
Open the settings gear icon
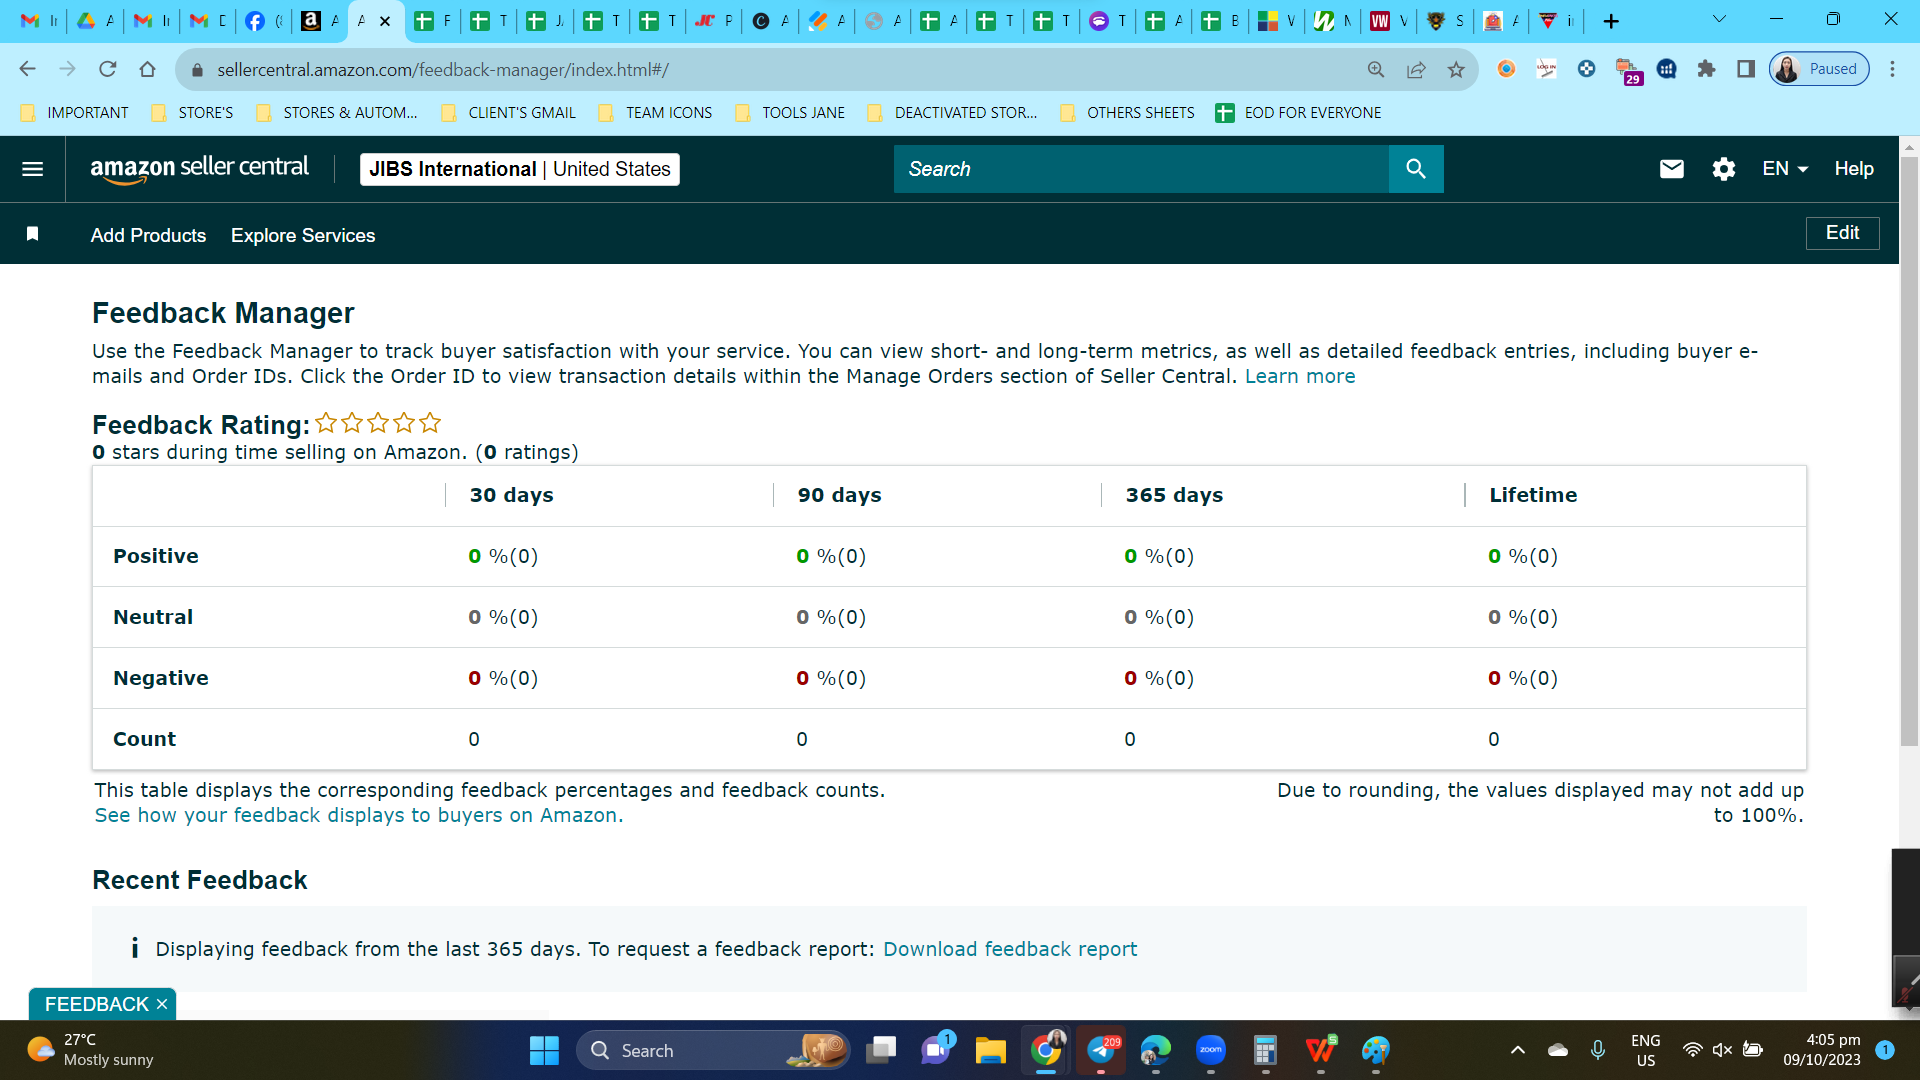click(x=1723, y=169)
